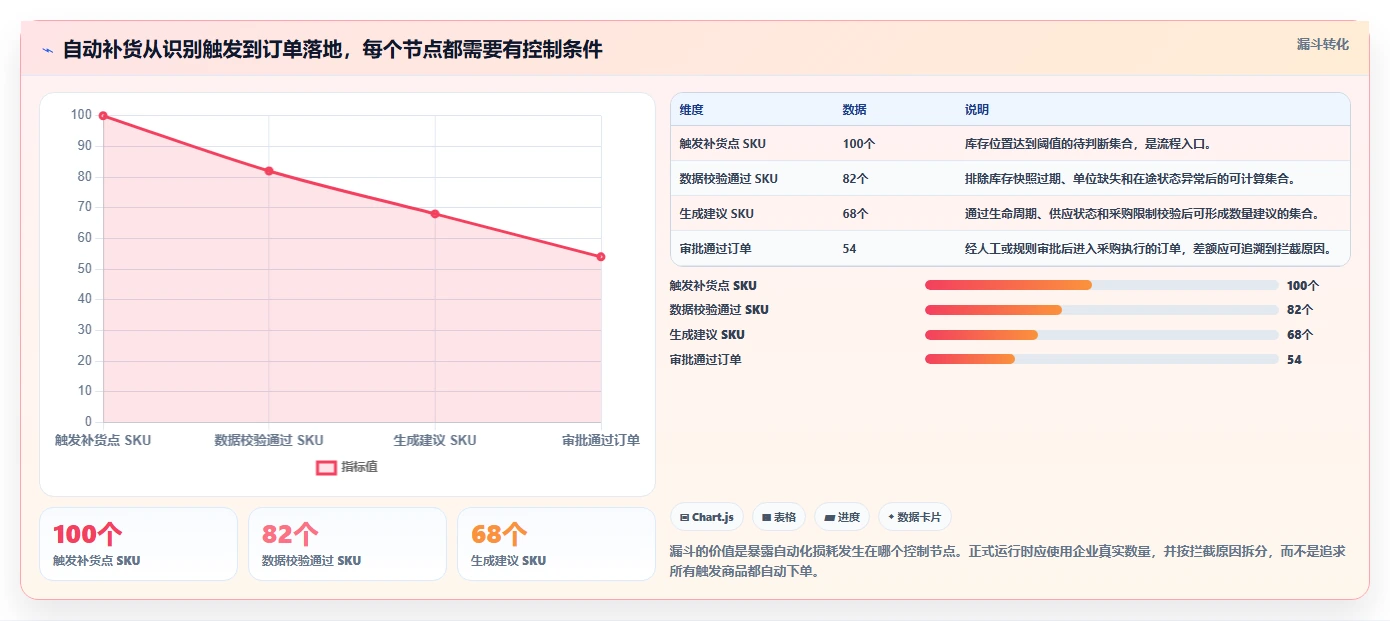The image size is (1390, 621).
Task: Click the chart point for 生成建议 SKU
Action: 435,214
